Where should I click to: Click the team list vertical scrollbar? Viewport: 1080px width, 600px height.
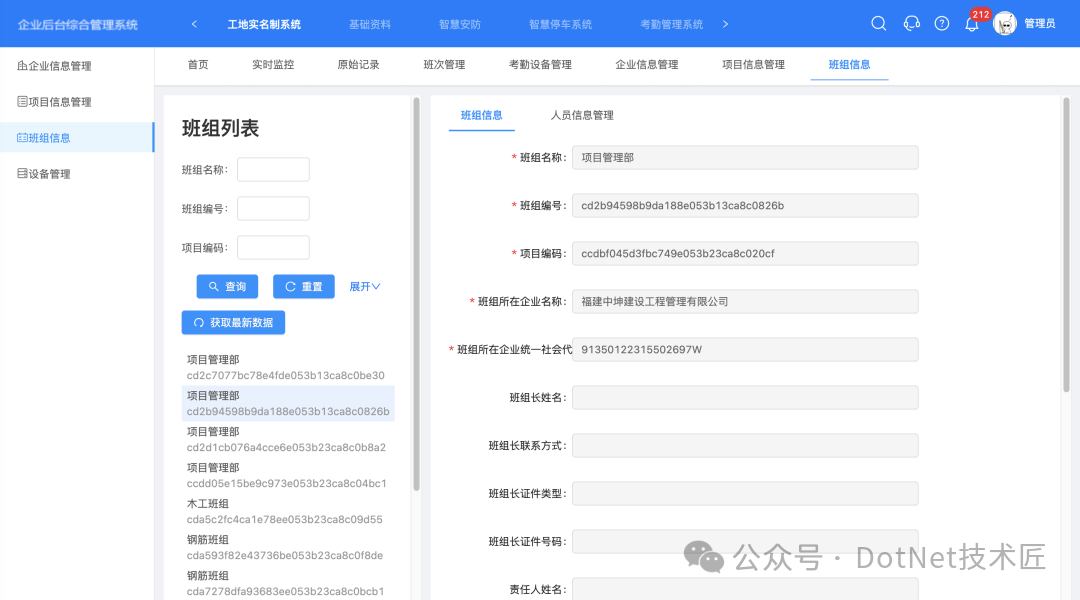(416, 294)
